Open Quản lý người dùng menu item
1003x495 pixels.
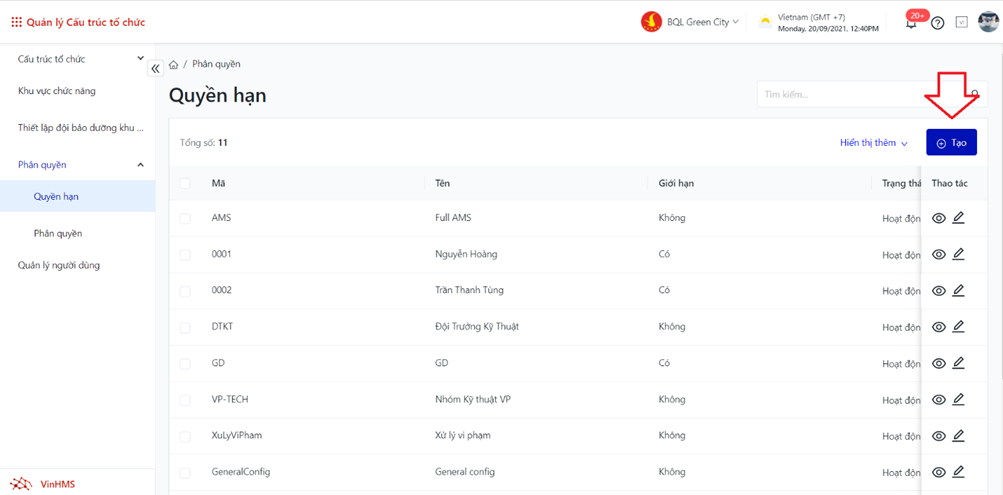click(x=59, y=265)
